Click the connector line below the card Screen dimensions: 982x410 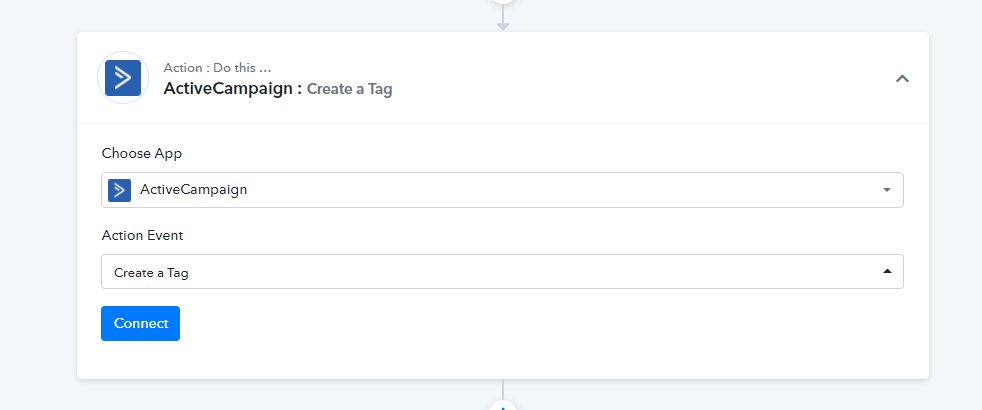(503, 389)
